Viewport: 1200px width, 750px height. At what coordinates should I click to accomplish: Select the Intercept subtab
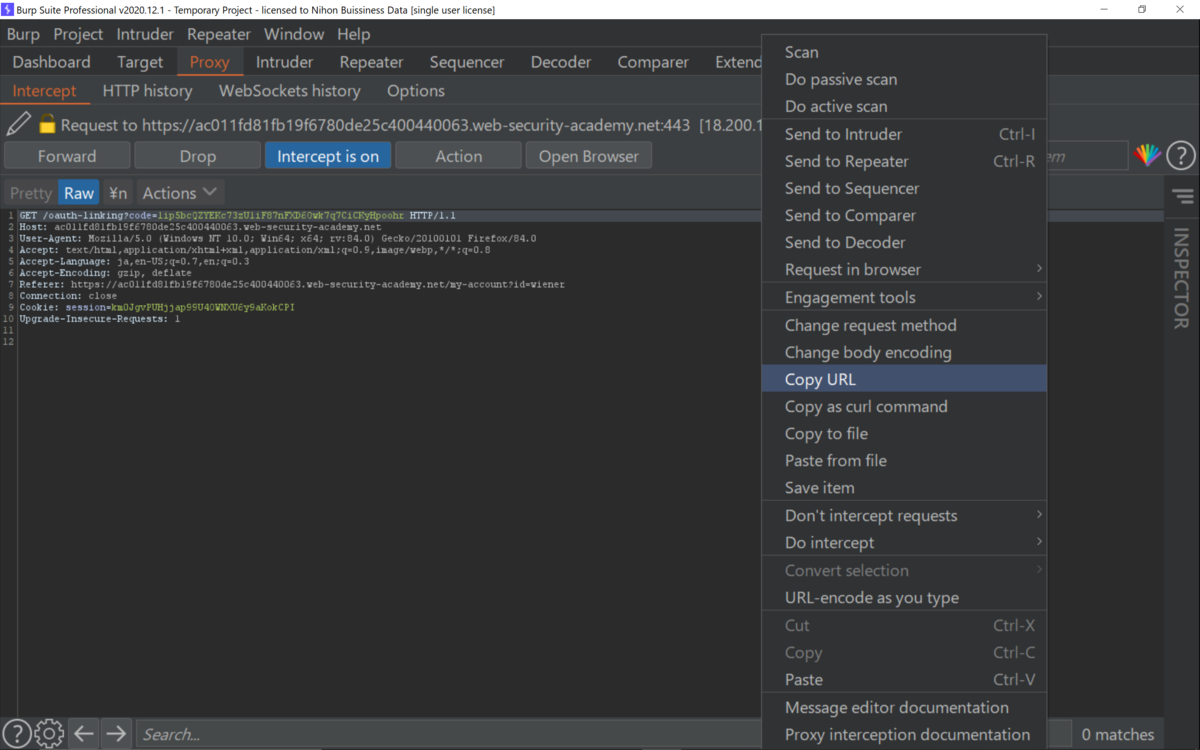pyautogui.click(x=44, y=90)
